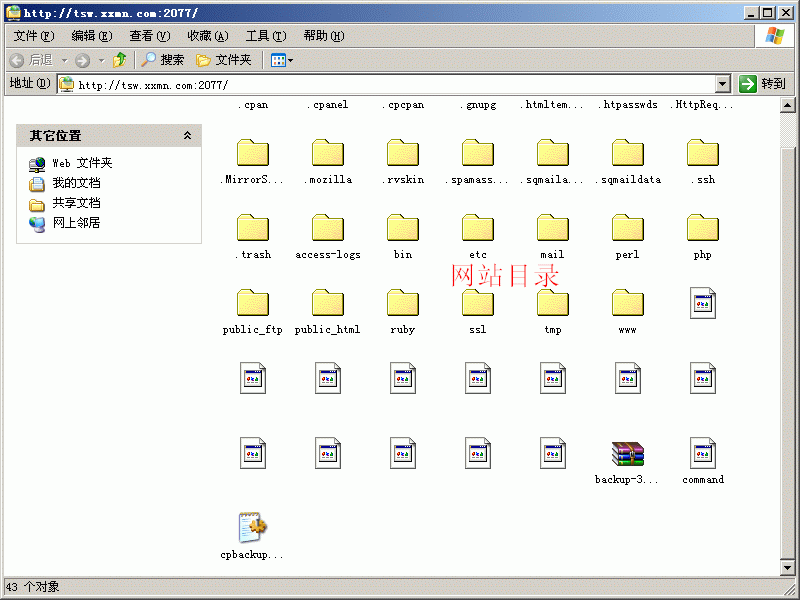
Task: Click the .htpasswds folder label
Action: pos(628,105)
